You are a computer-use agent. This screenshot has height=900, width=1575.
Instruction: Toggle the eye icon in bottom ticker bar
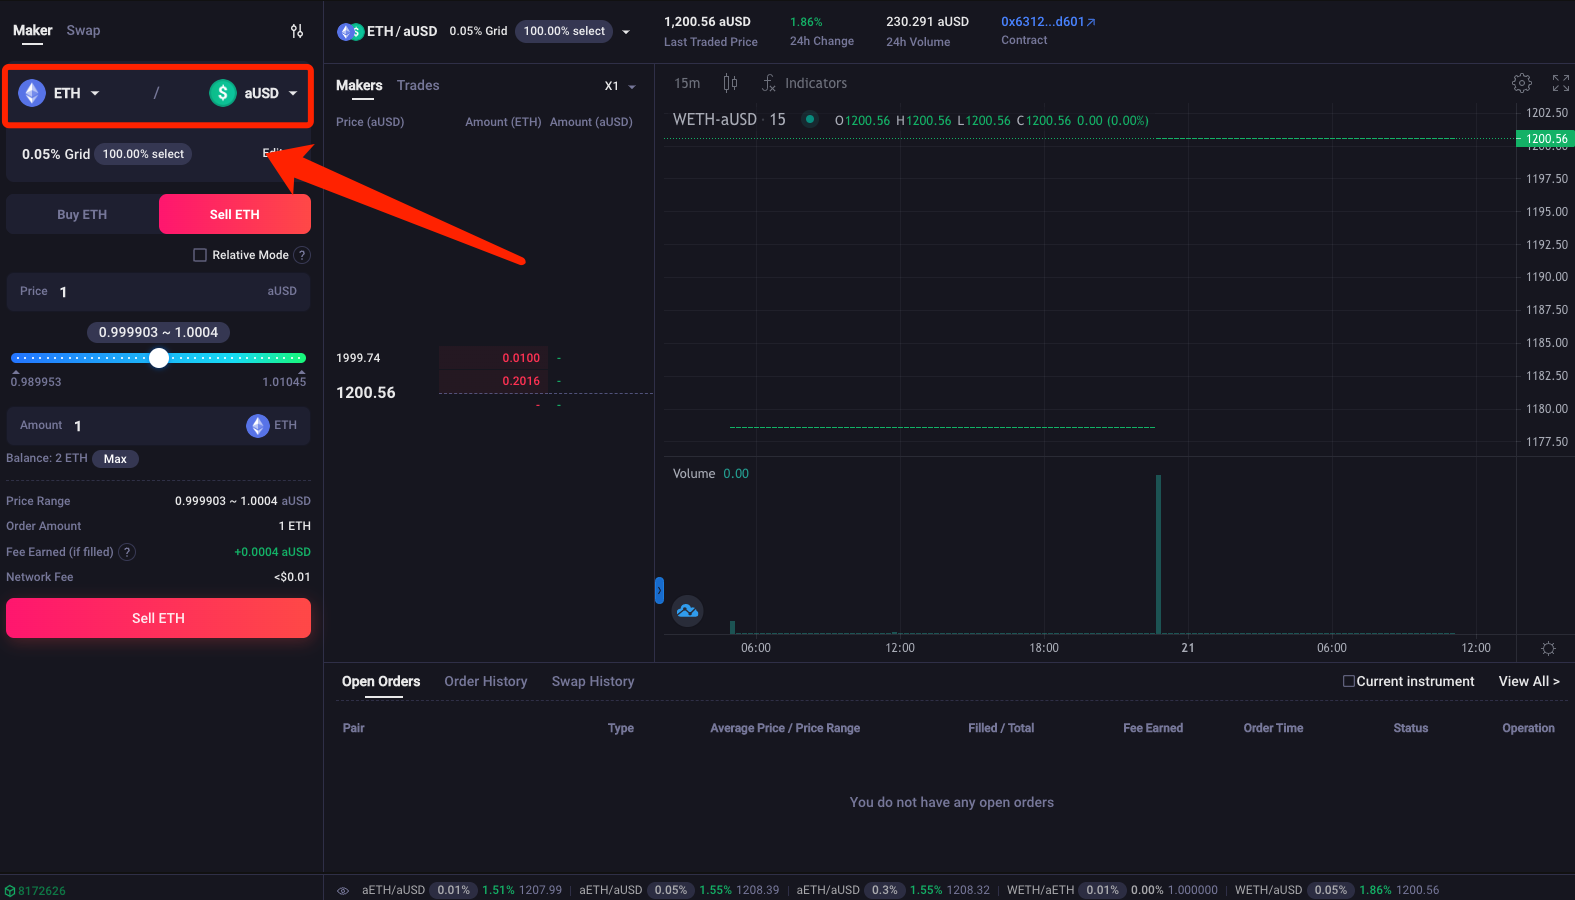point(343,890)
